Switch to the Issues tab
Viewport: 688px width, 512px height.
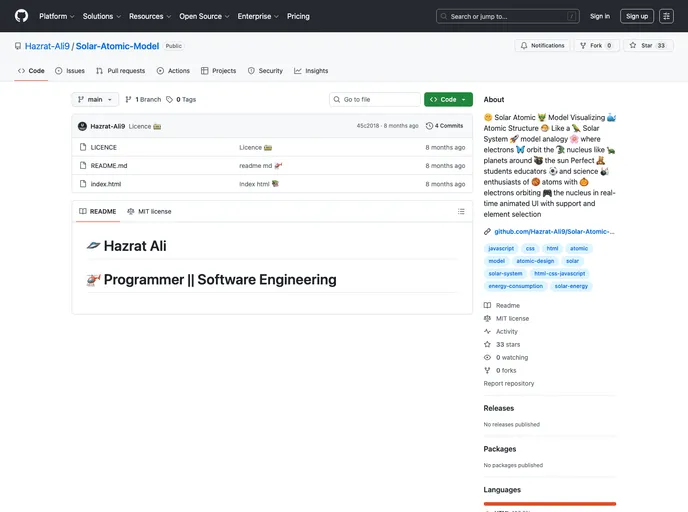pyautogui.click(x=70, y=71)
